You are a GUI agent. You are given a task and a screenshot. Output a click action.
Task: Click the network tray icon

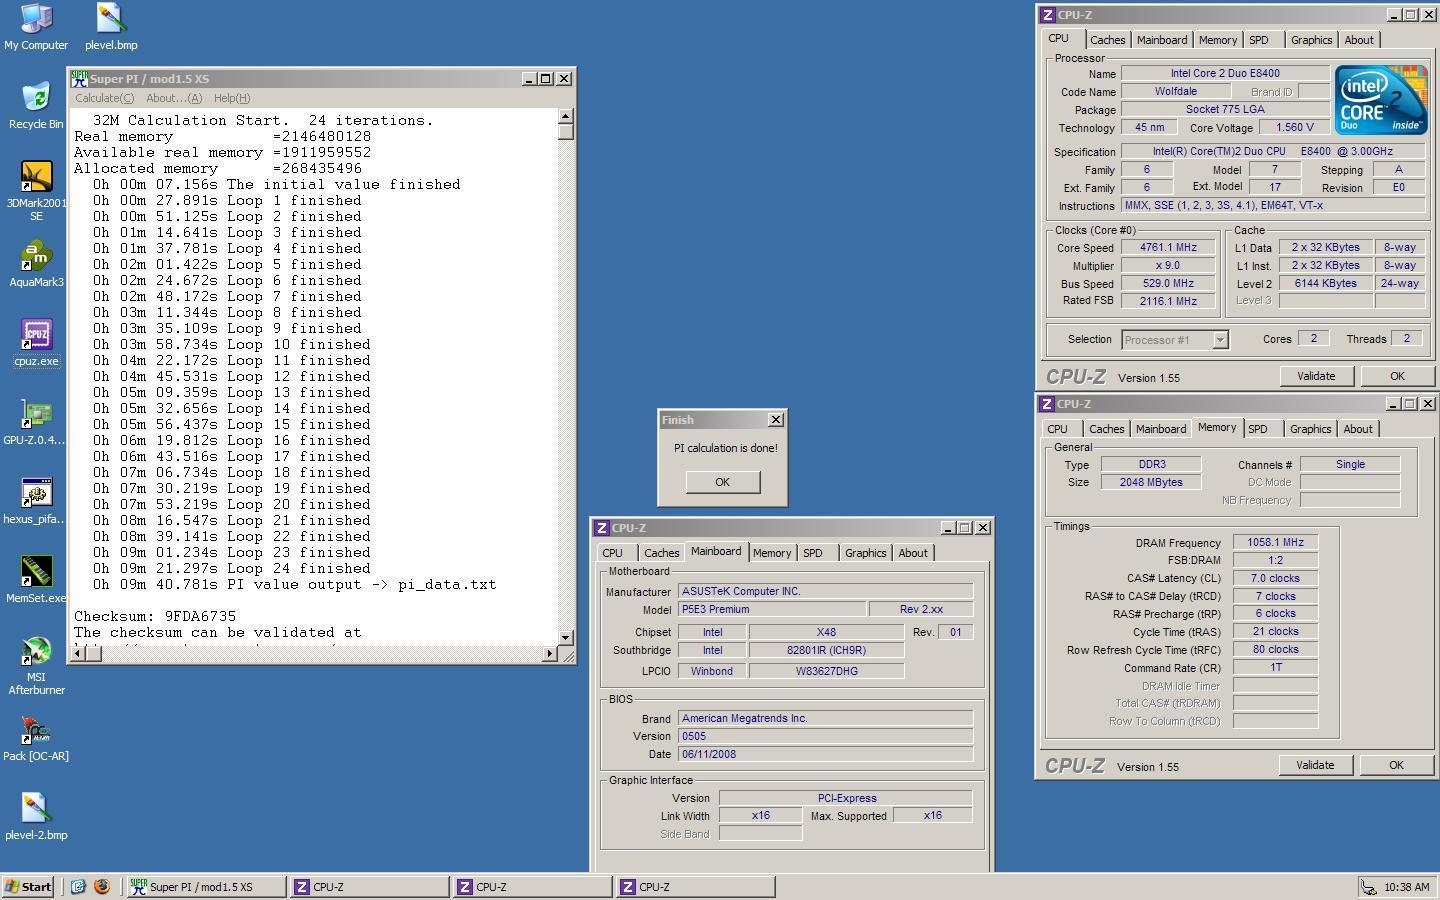1368,887
